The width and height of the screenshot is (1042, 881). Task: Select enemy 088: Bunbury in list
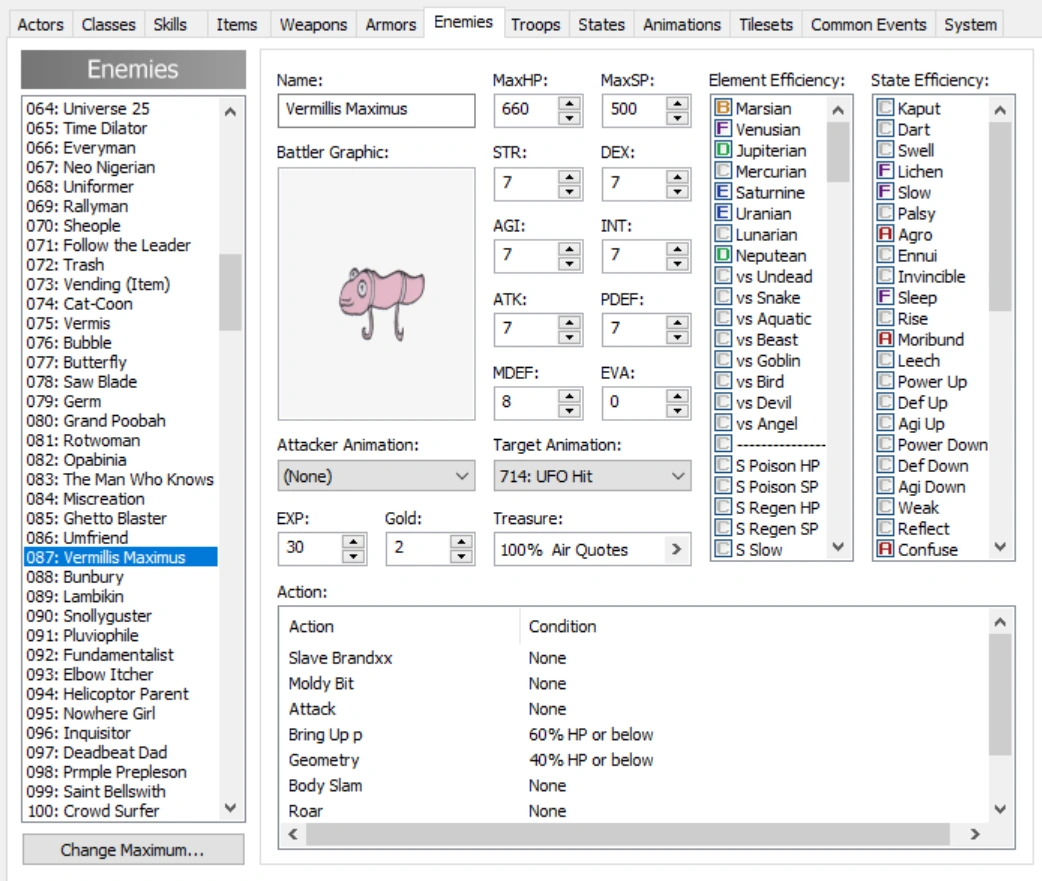[x=120, y=577]
